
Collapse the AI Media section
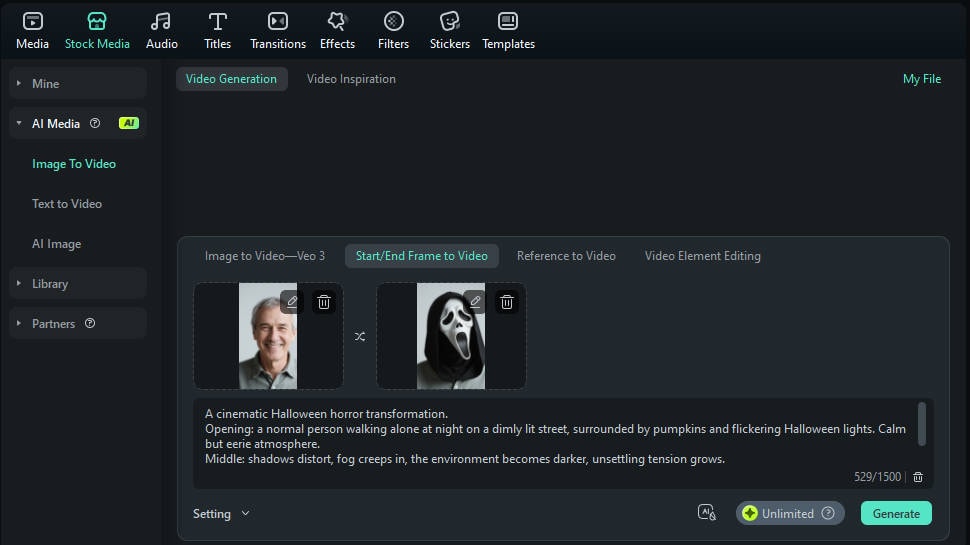[19, 123]
